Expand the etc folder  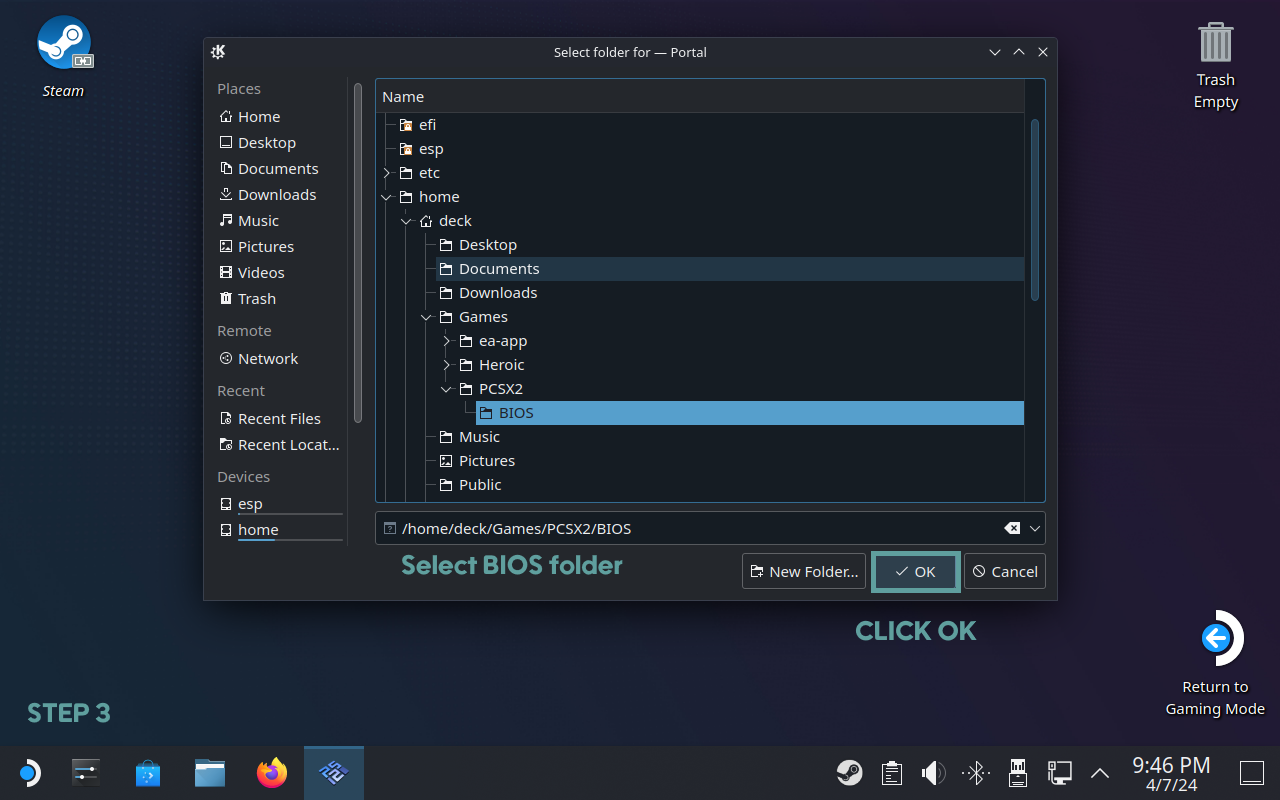pyautogui.click(x=387, y=173)
